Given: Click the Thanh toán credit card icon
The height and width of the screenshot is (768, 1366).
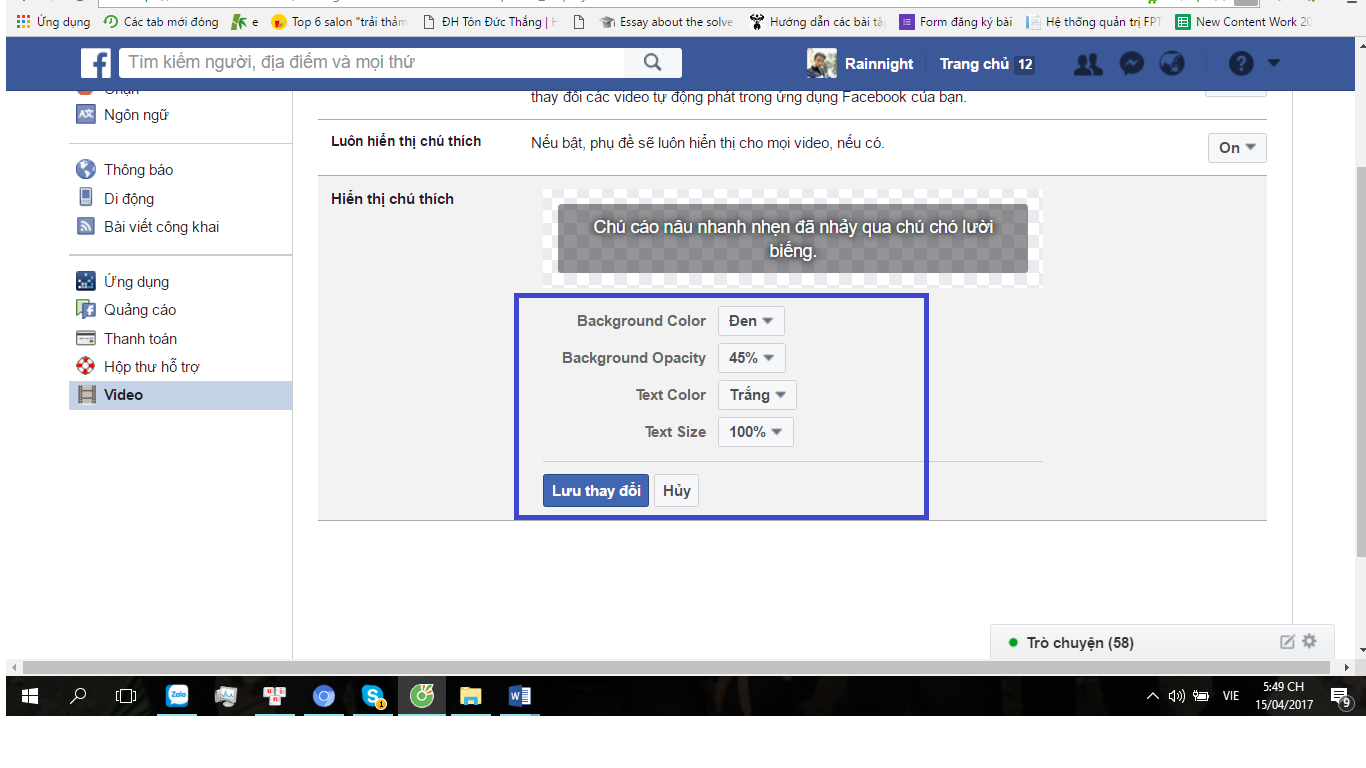Looking at the screenshot, I should [x=86, y=339].
